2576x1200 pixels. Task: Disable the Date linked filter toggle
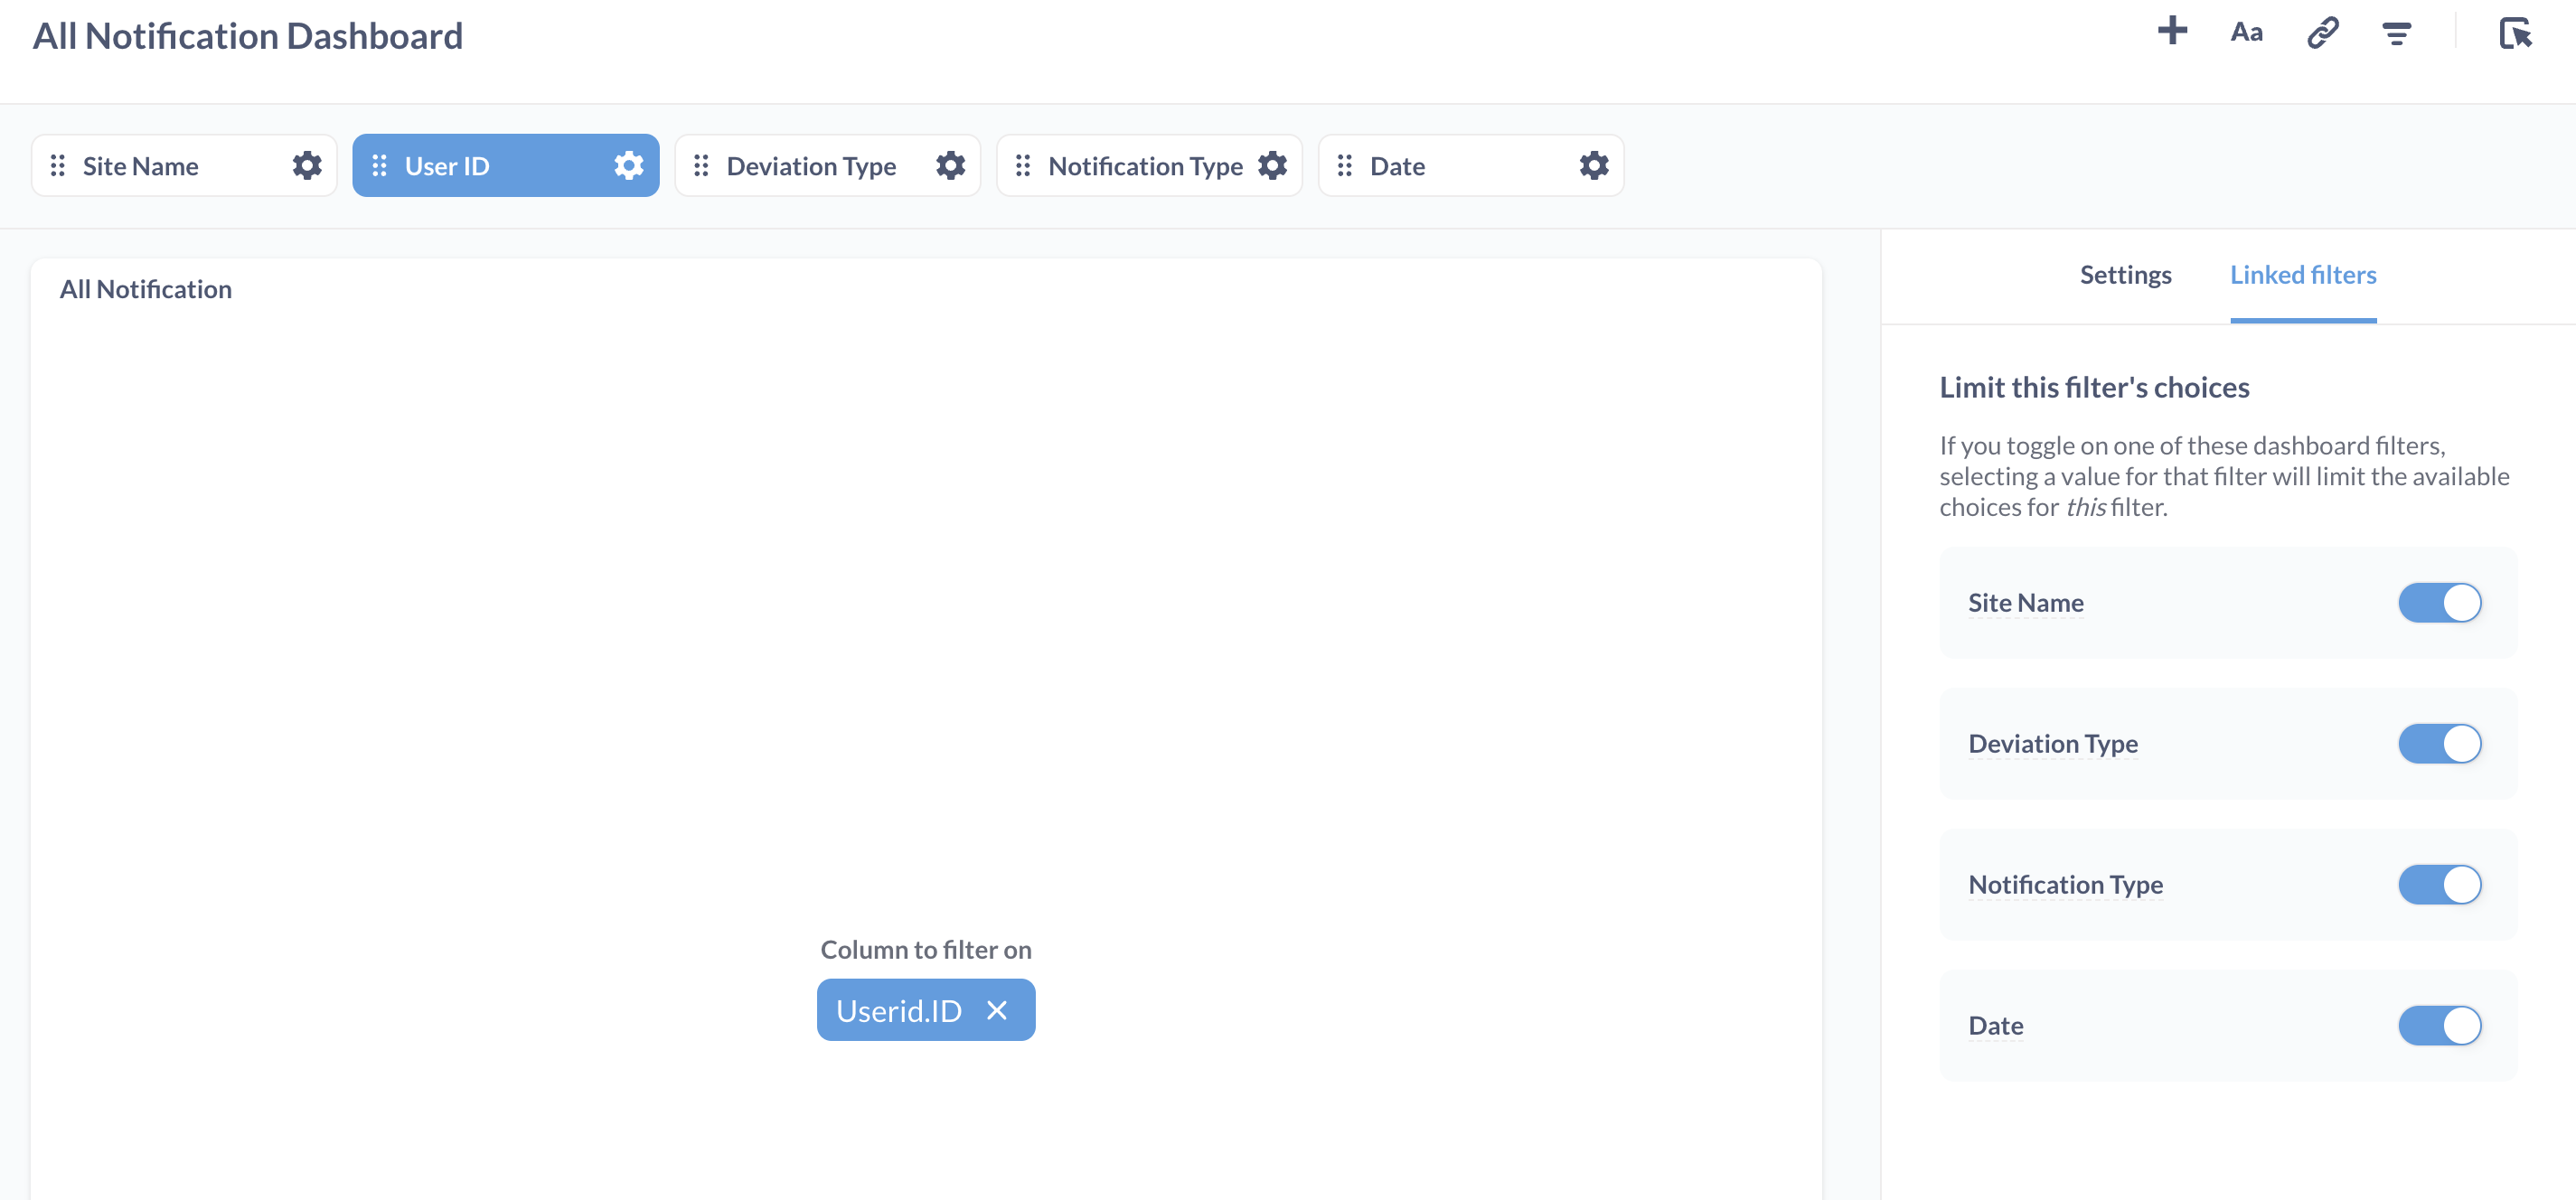tap(2440, 1025)
